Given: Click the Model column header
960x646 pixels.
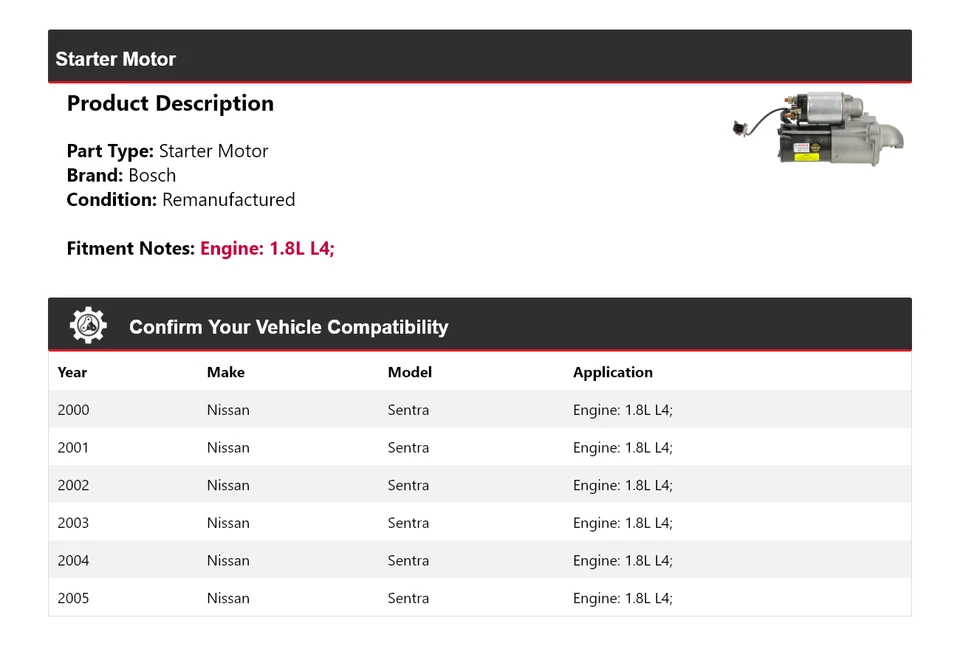Looking at the screenshot, I should point(410,372).
